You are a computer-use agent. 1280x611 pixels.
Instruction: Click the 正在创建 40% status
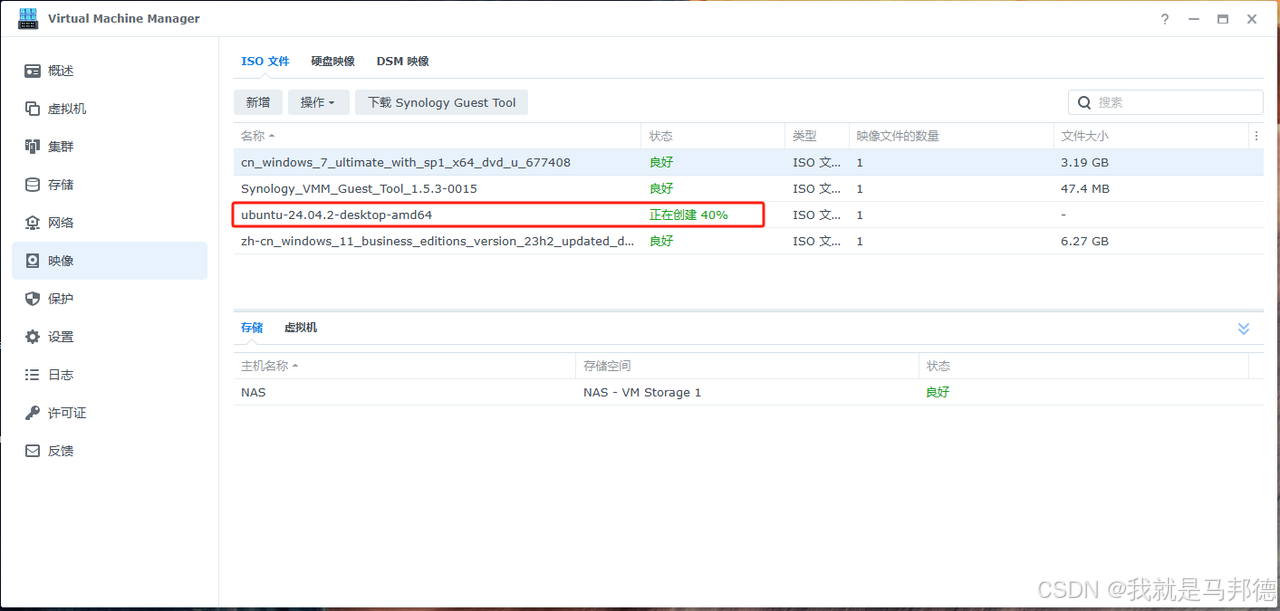coord(689,215)
